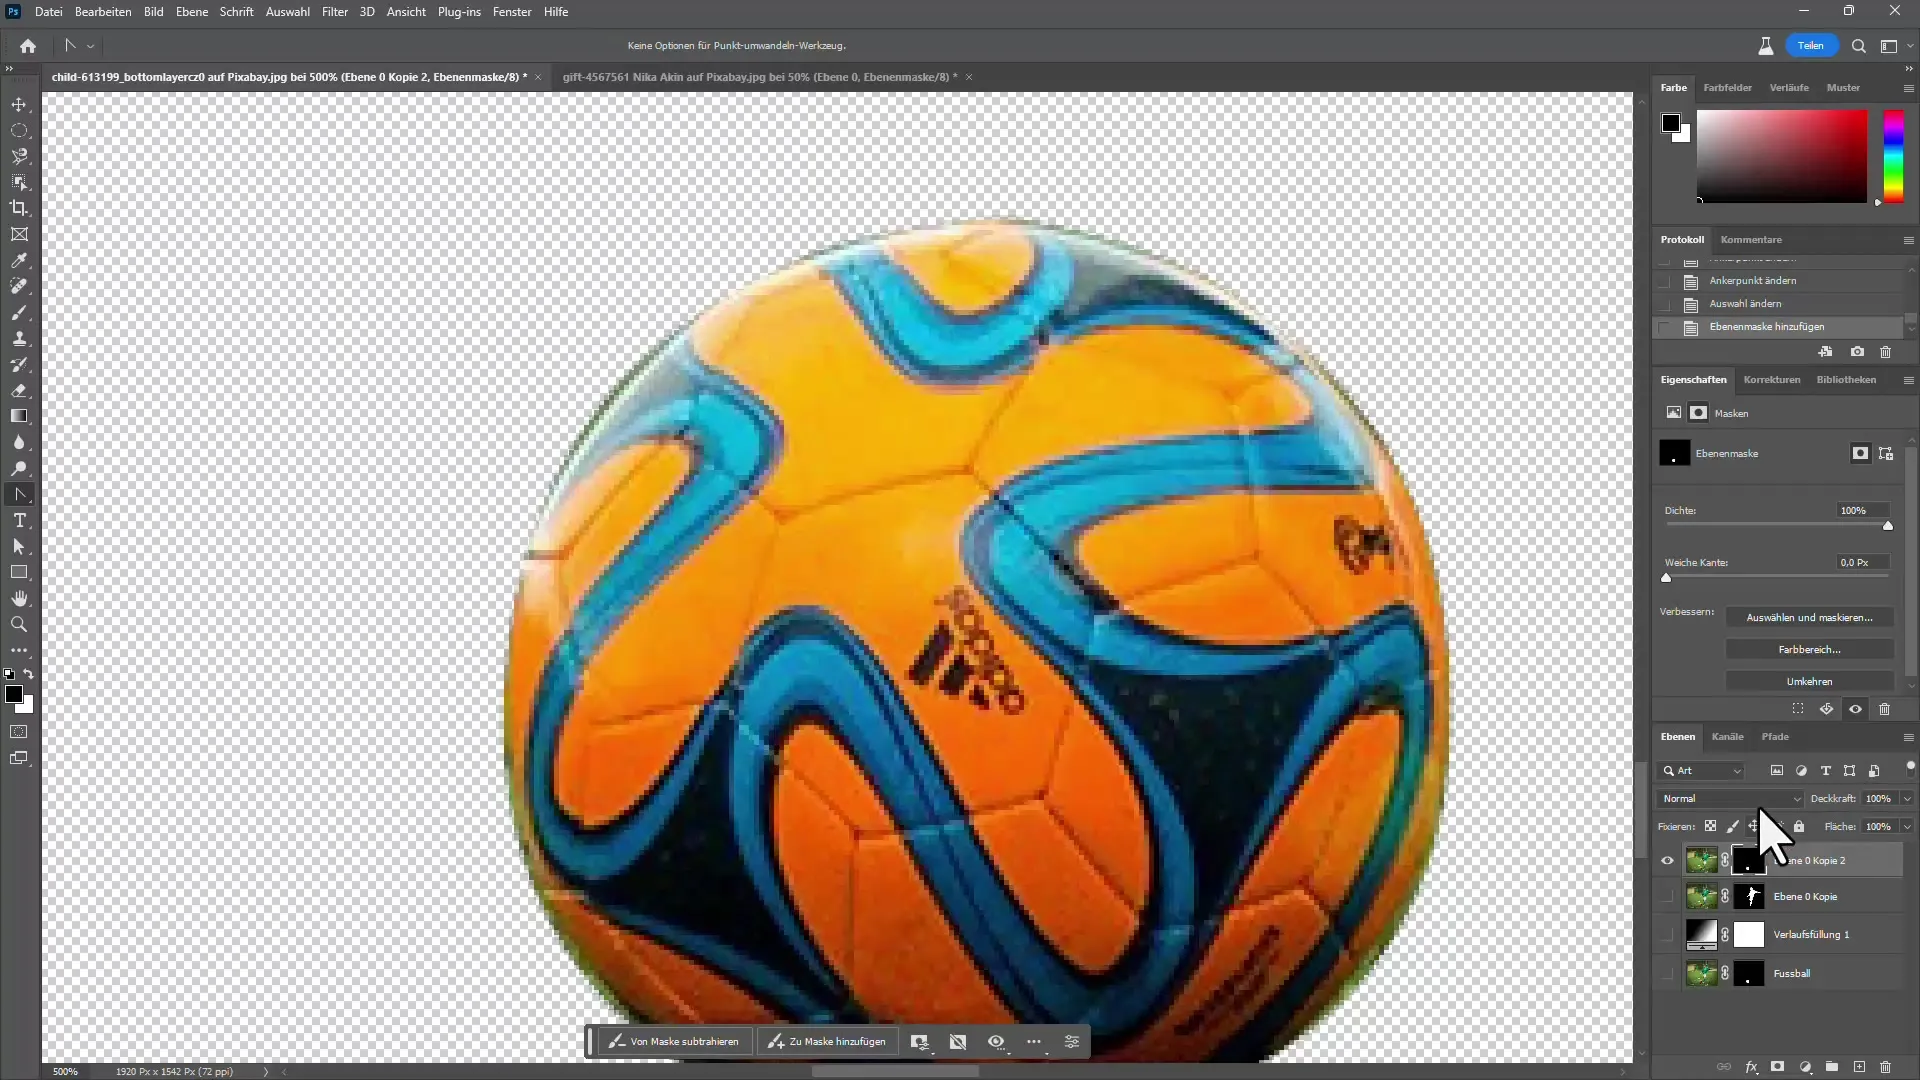This screenshot has height=1080, width=1920.
Task: Select the Type tool
Action: pyautogui.click(x=19, y=521)
